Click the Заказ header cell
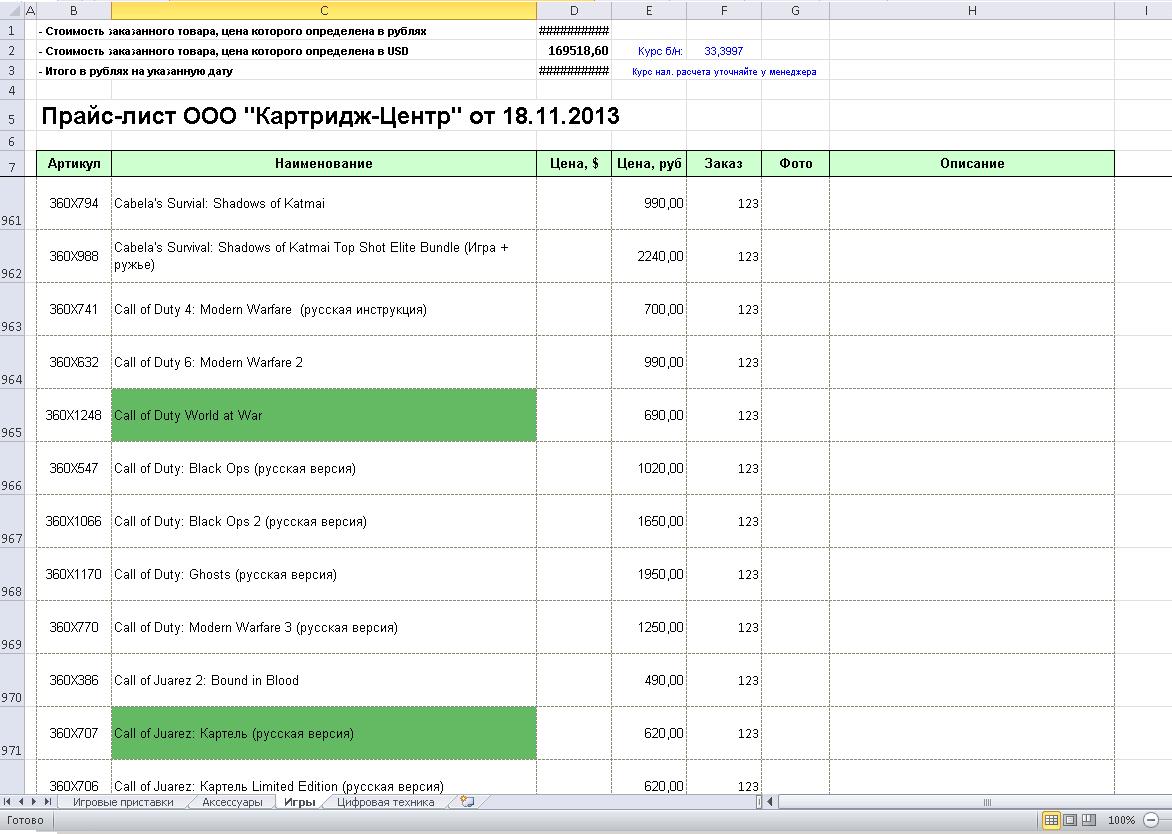 coord(724,163)
